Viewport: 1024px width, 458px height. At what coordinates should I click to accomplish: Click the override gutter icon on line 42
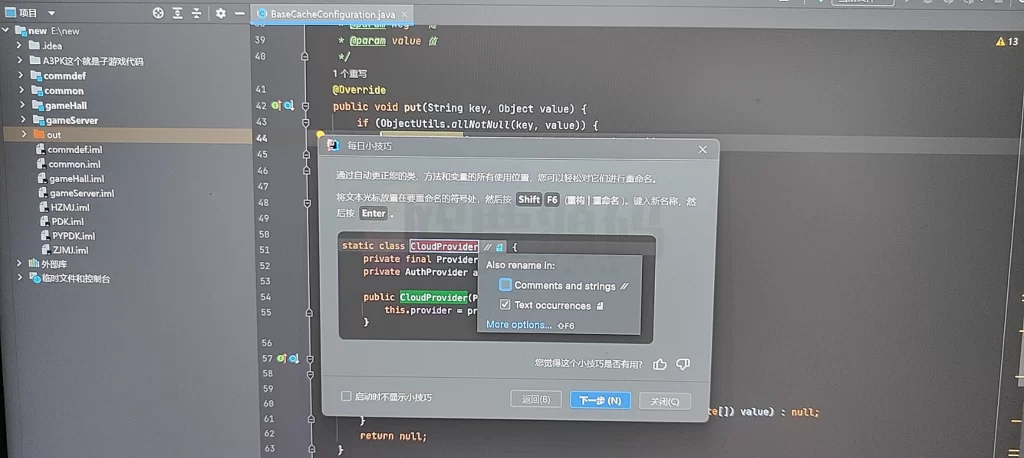point(278,105)
